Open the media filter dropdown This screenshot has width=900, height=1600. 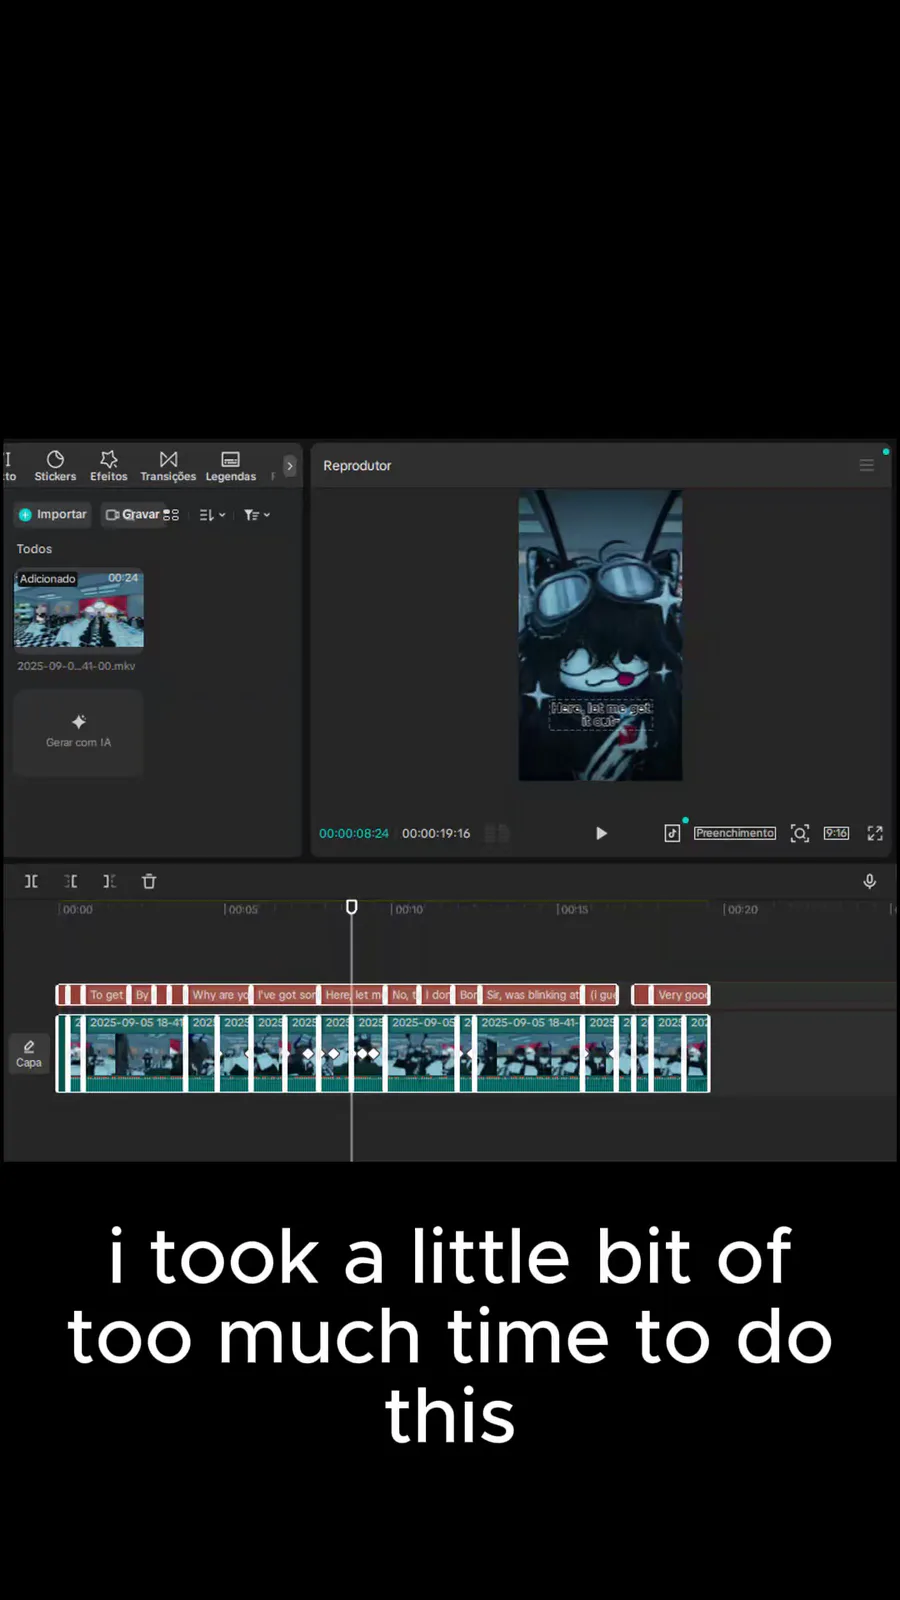[x=257, y=515]
